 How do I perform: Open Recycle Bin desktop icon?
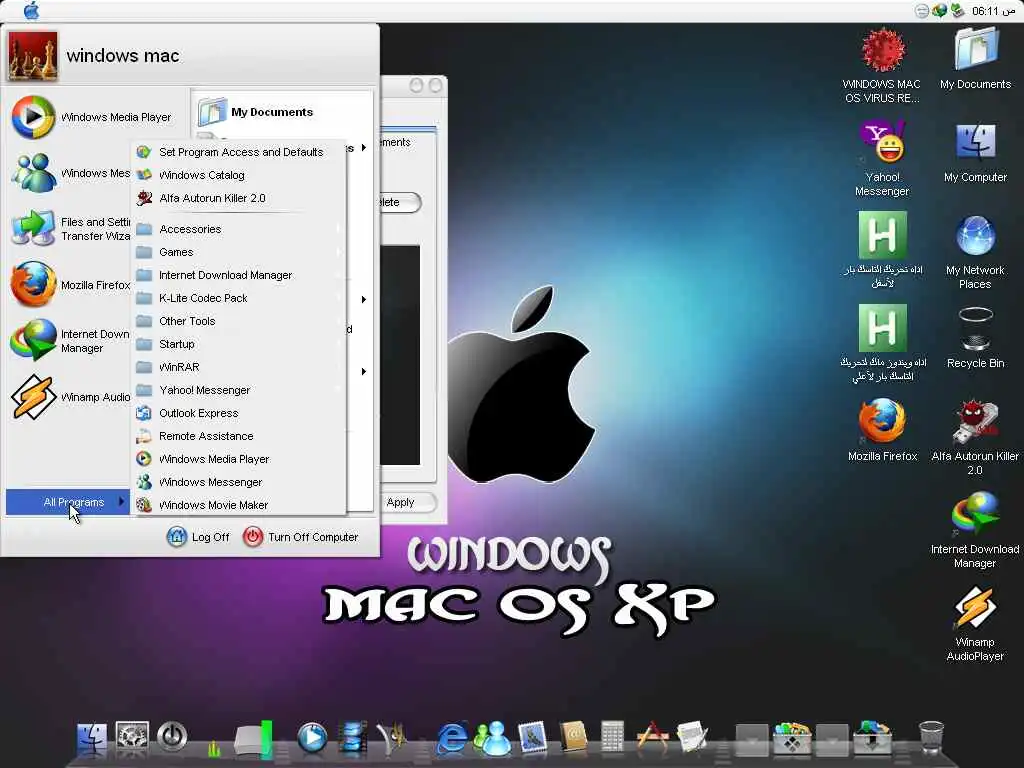tap(976, 337)
